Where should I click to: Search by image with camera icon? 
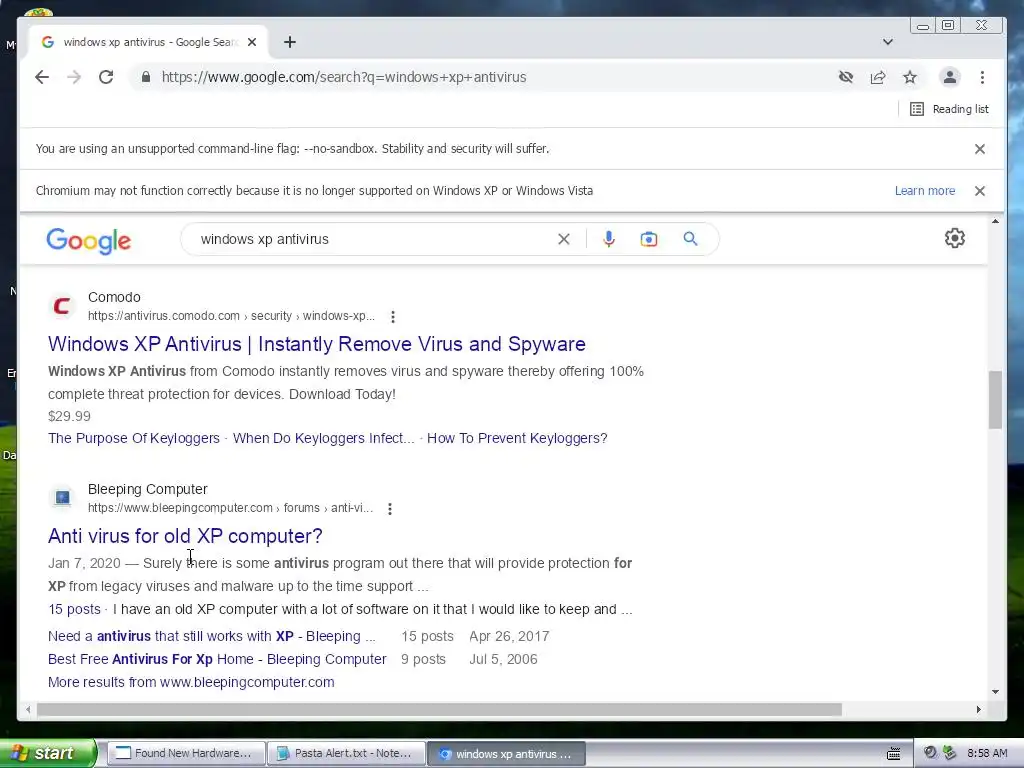[648, 239]
